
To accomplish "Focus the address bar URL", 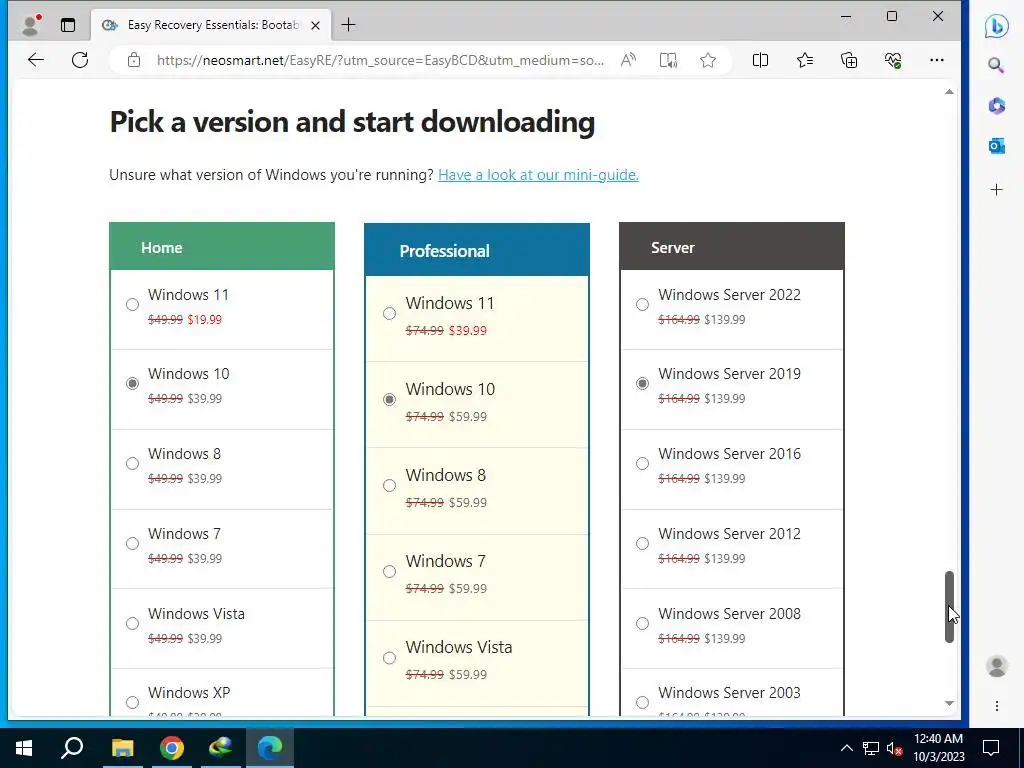I will 380,60.
